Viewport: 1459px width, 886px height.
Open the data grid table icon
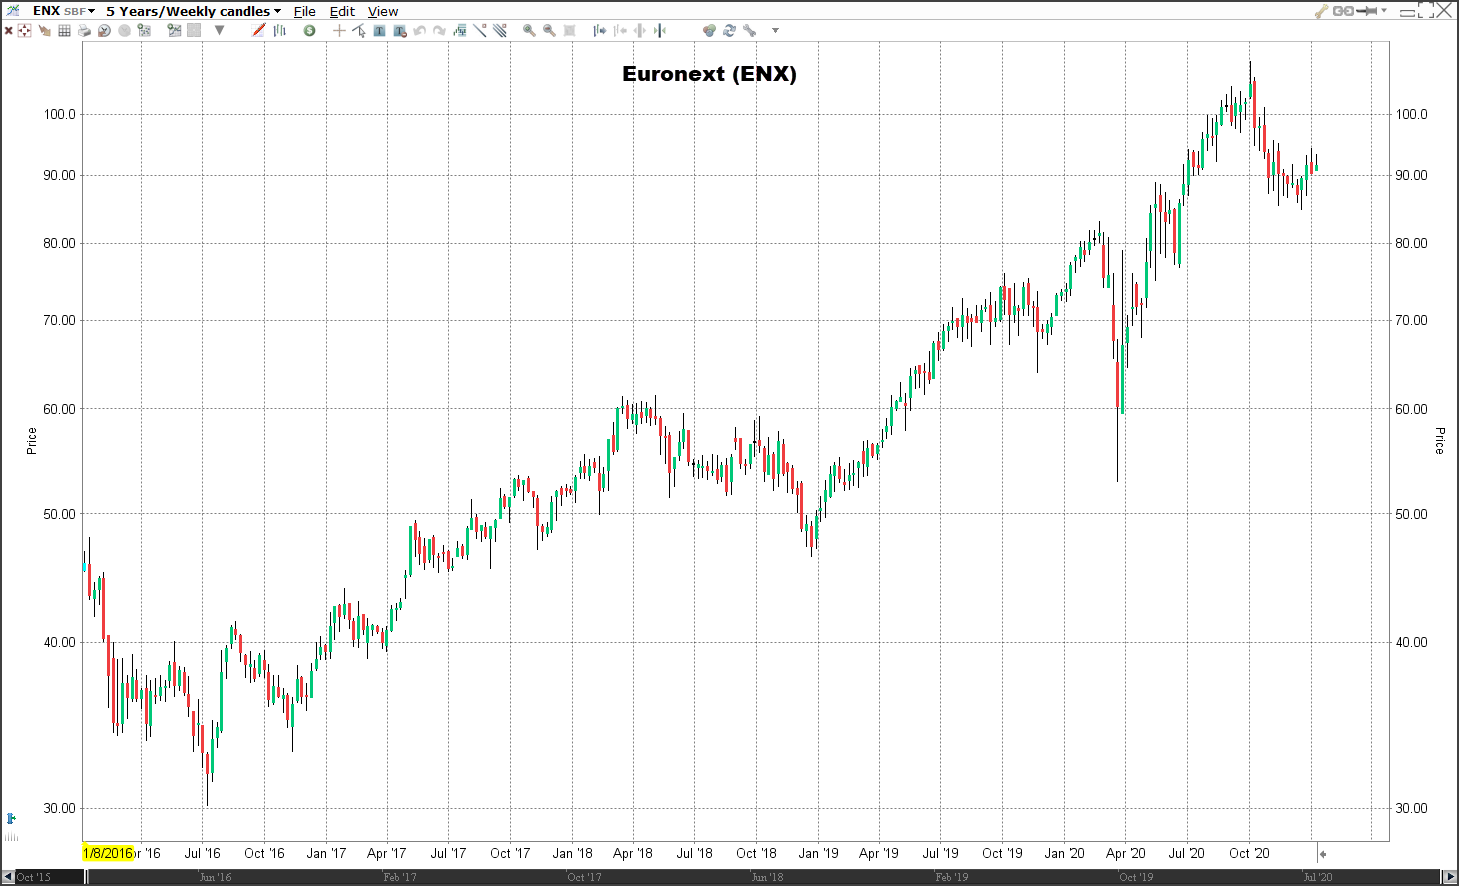[x=64, y=31]
